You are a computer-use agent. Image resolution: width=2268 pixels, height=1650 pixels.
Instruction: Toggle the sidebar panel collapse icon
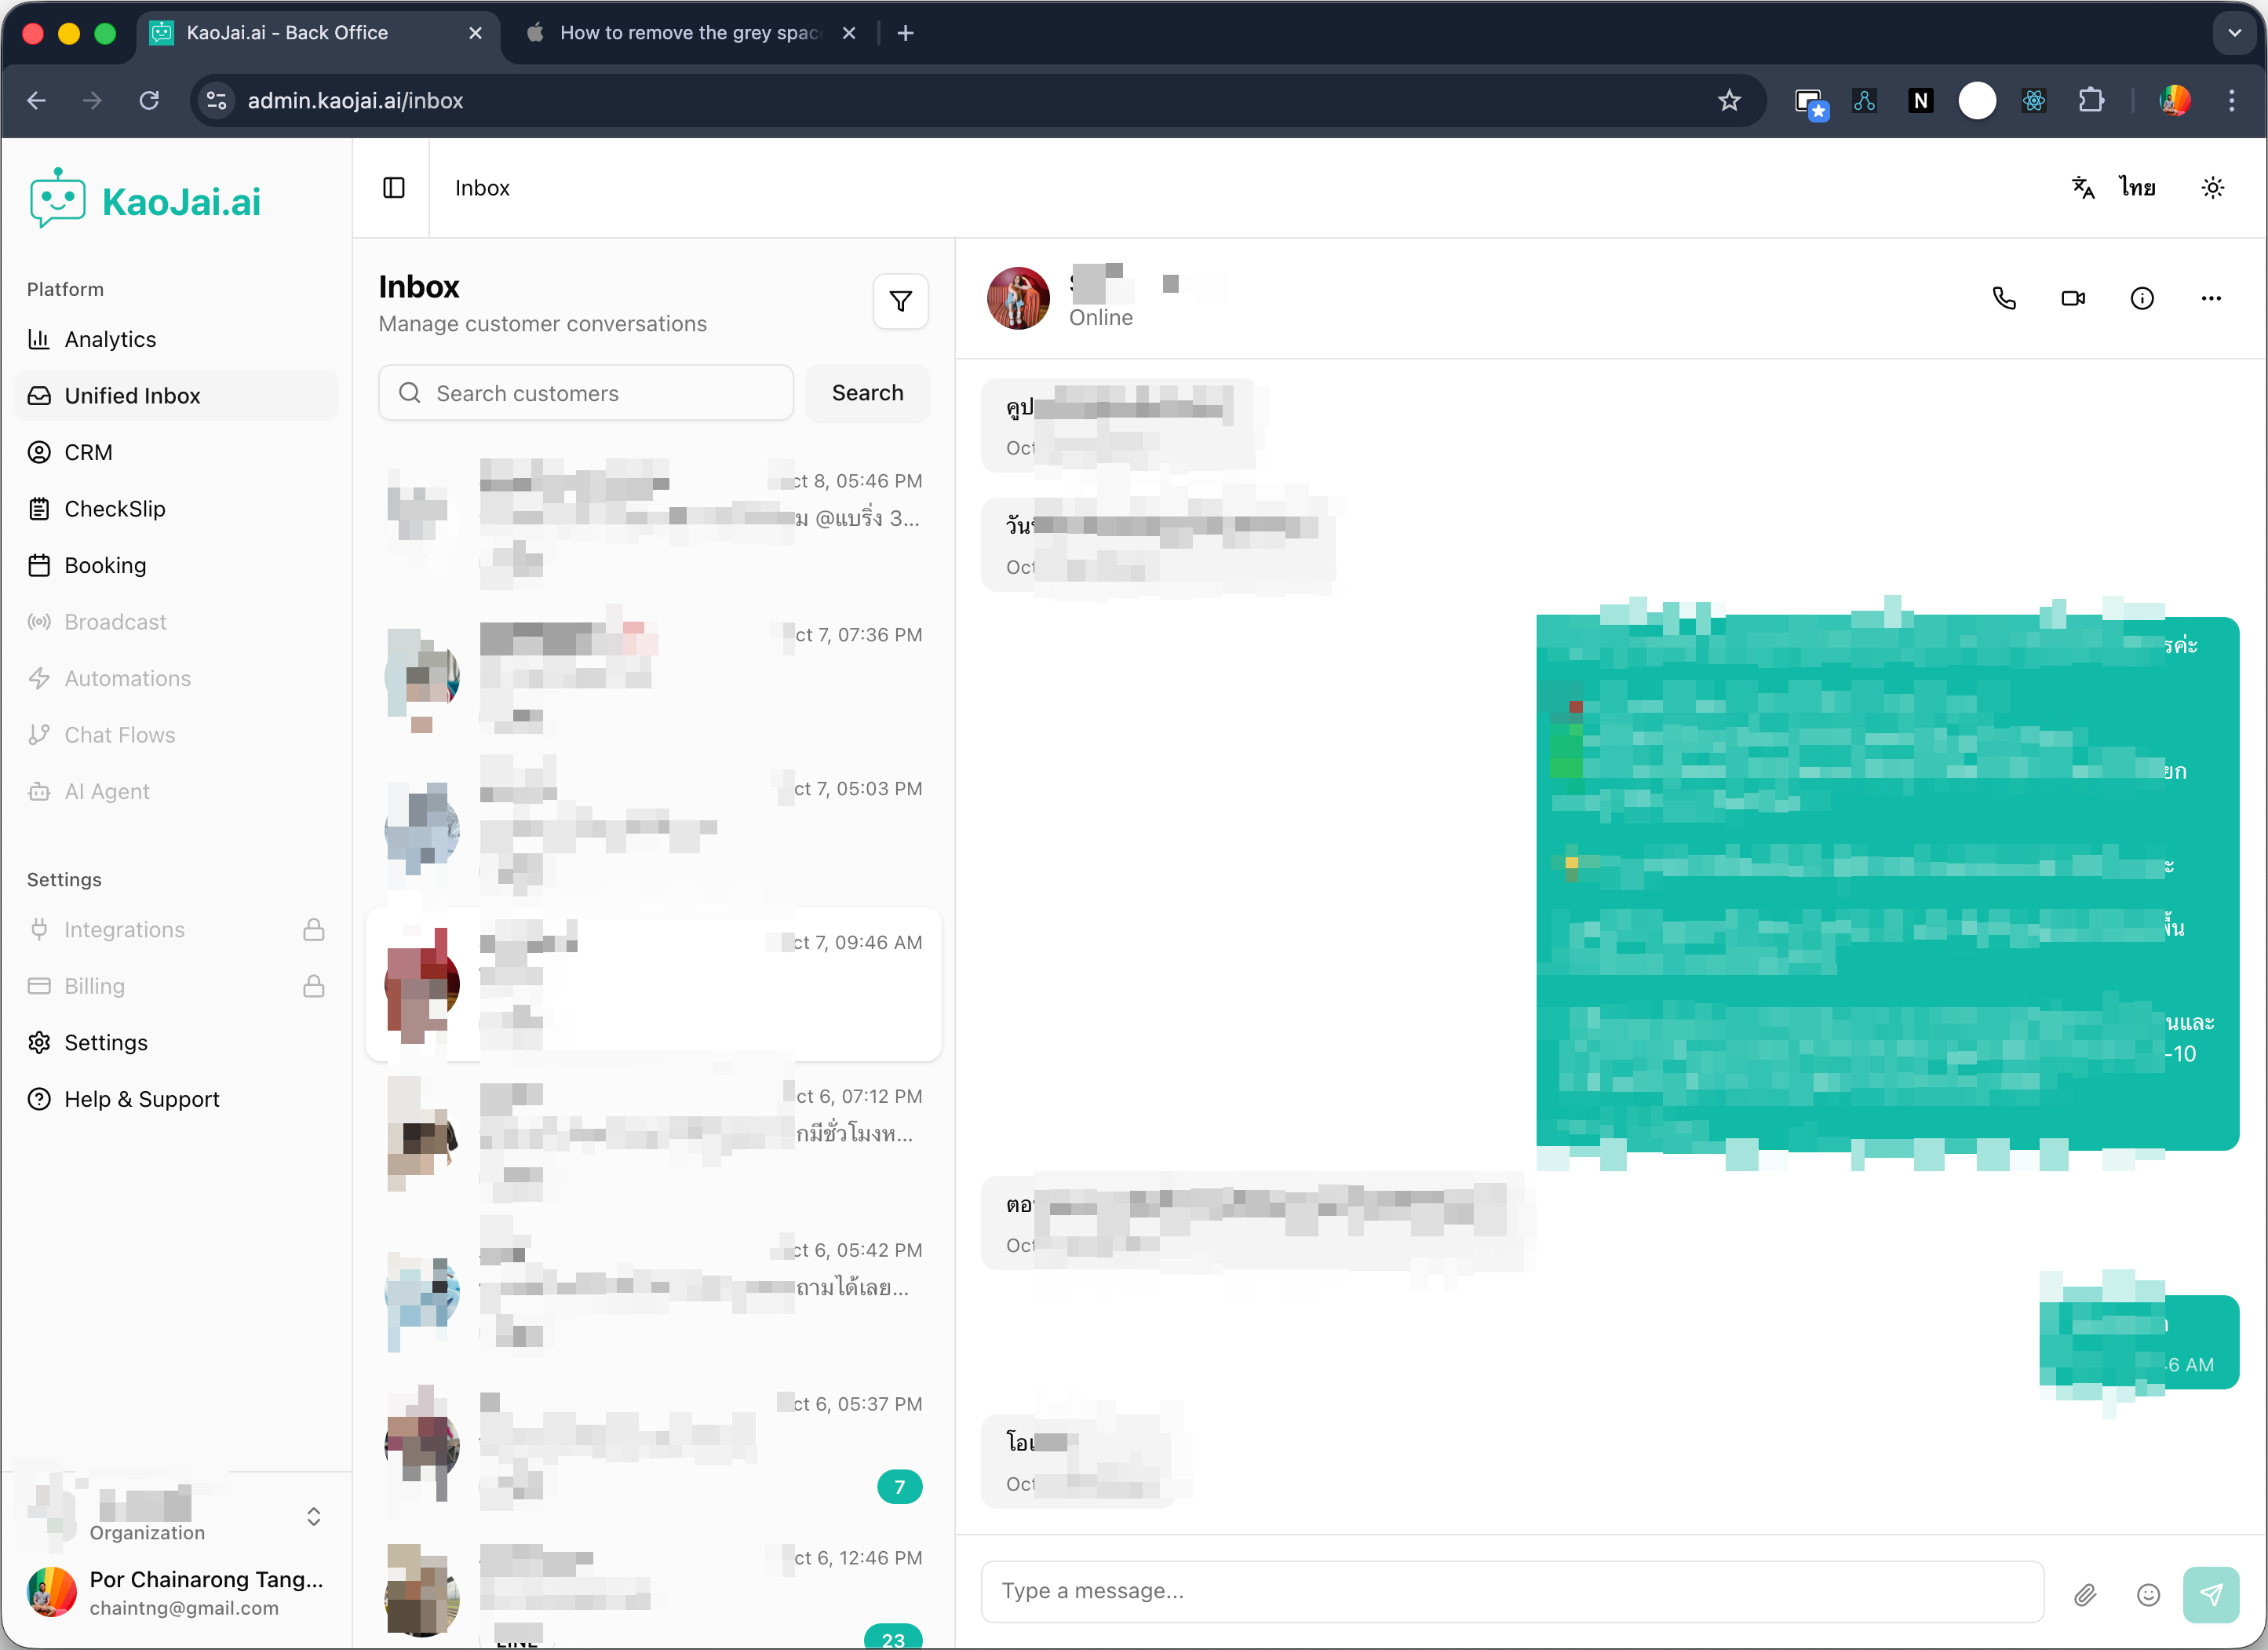394,188
